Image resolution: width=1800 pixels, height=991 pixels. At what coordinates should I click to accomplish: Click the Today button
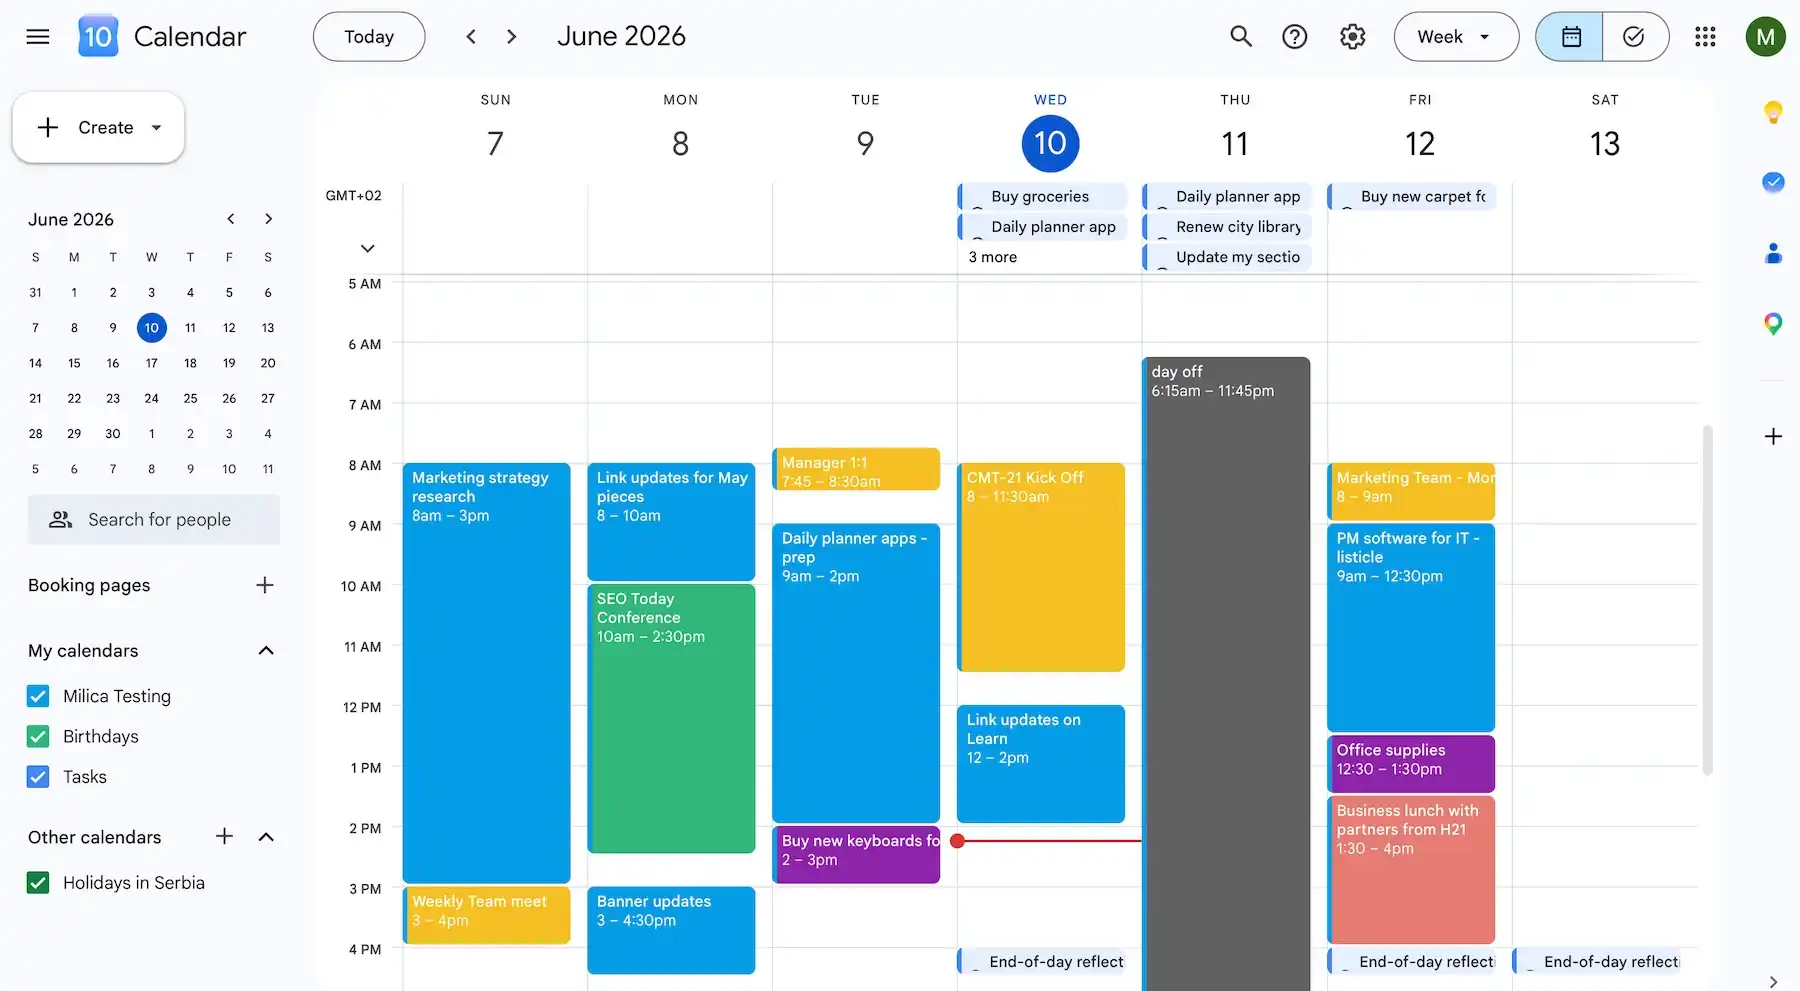point(369,37)
